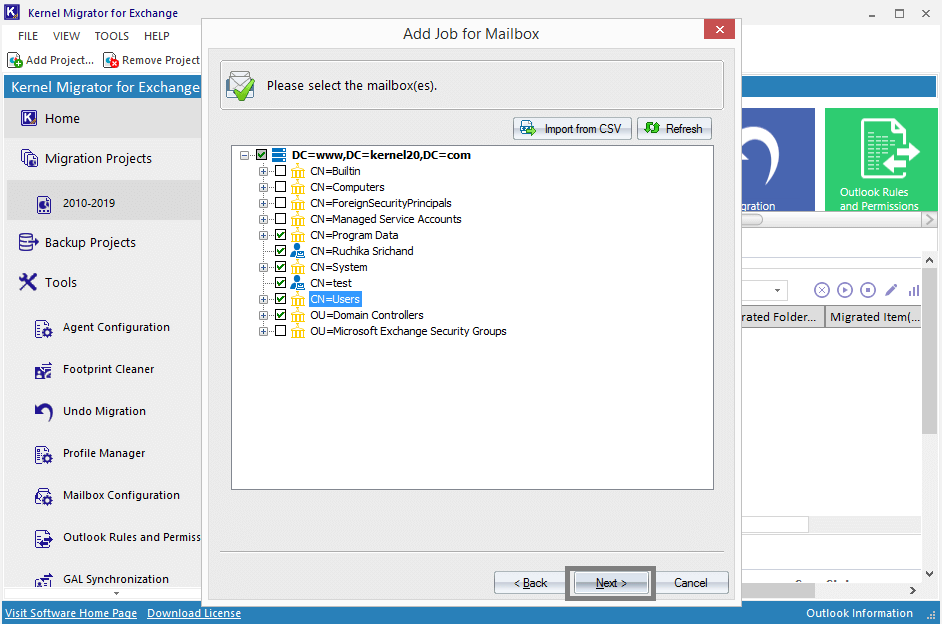Image resolution: width=942 pixels, height=624 pixels.
Task: Click the CN=test user icon
Action: pos(297,283)
